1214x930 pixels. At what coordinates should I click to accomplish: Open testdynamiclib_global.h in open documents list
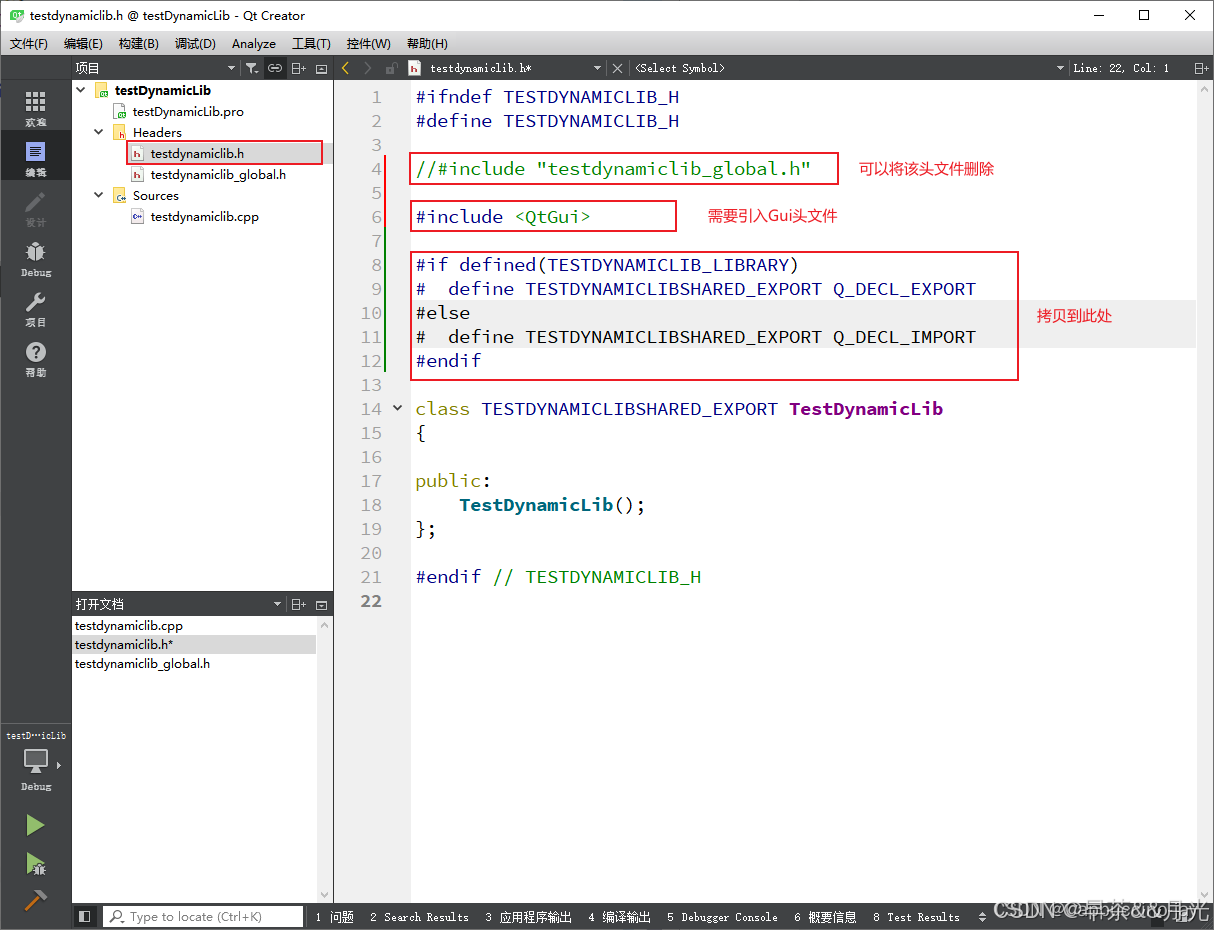pos(142,663)
